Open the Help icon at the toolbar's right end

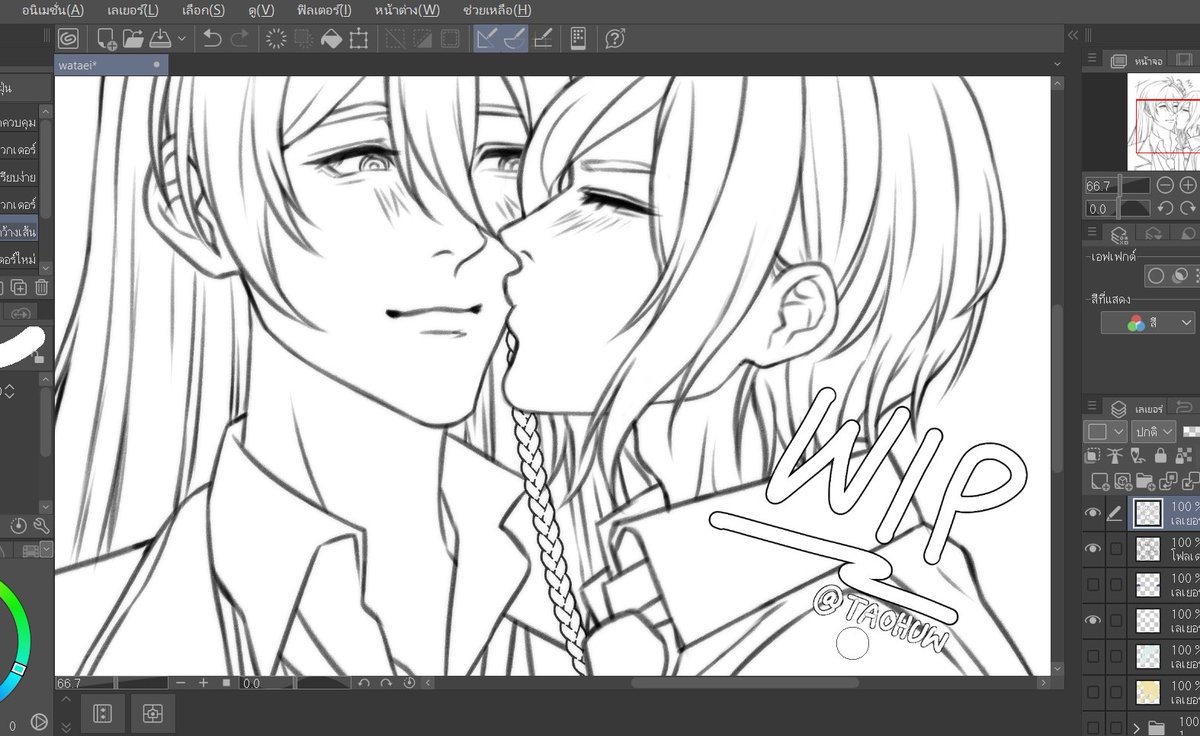click(614, 40)
